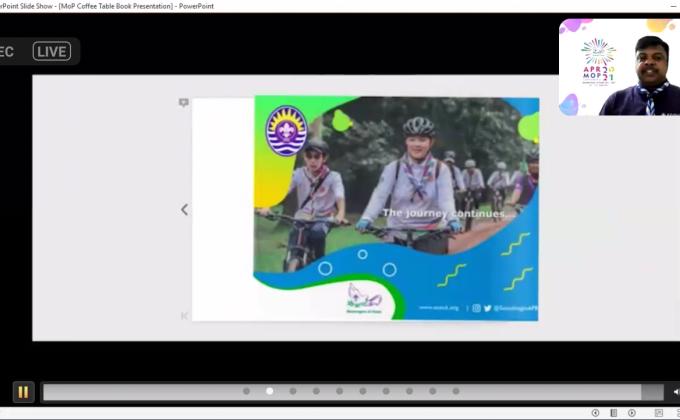Click the next slide arrow in status bar

(x=632, y=413)
